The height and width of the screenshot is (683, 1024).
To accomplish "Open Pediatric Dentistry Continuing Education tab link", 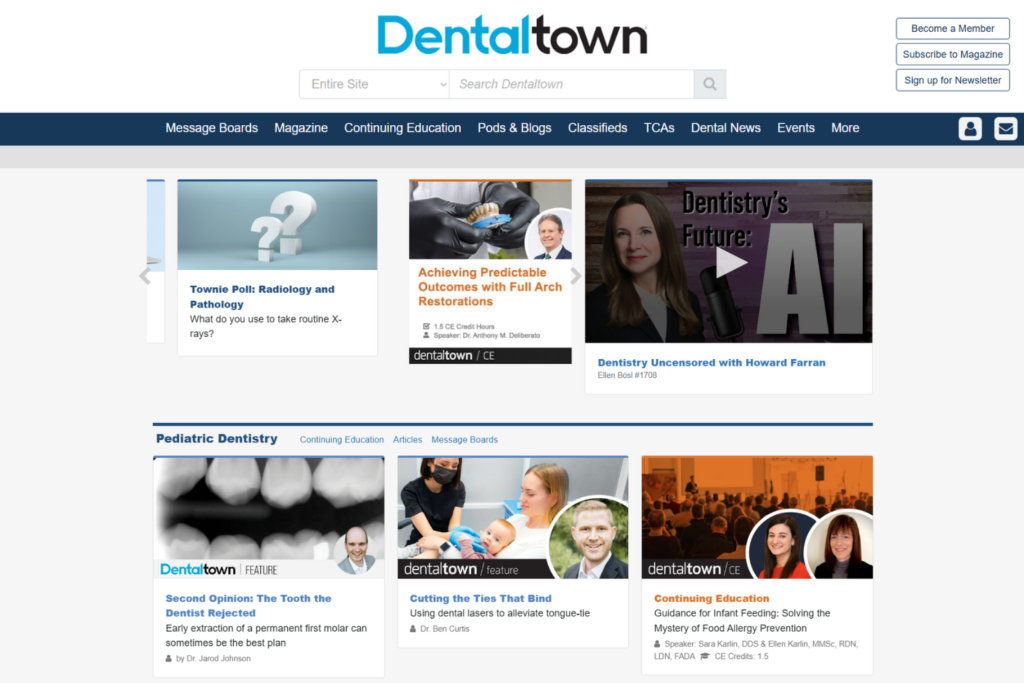I will pyautogui.click(x=342, y=440).
